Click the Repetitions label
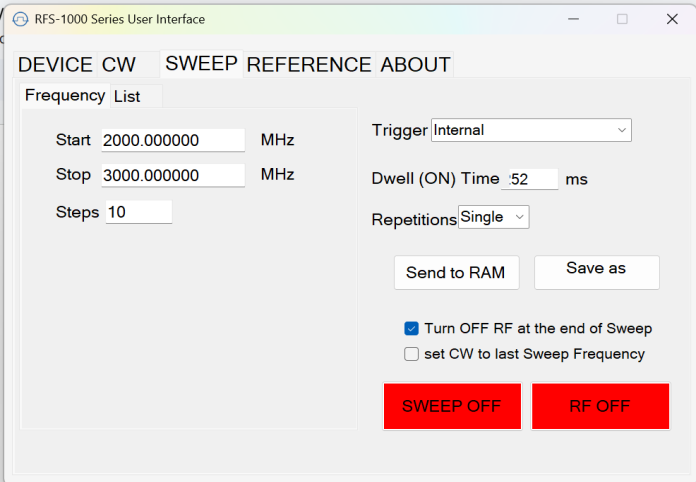The image size is (696, 482). [x=414, y=219]
